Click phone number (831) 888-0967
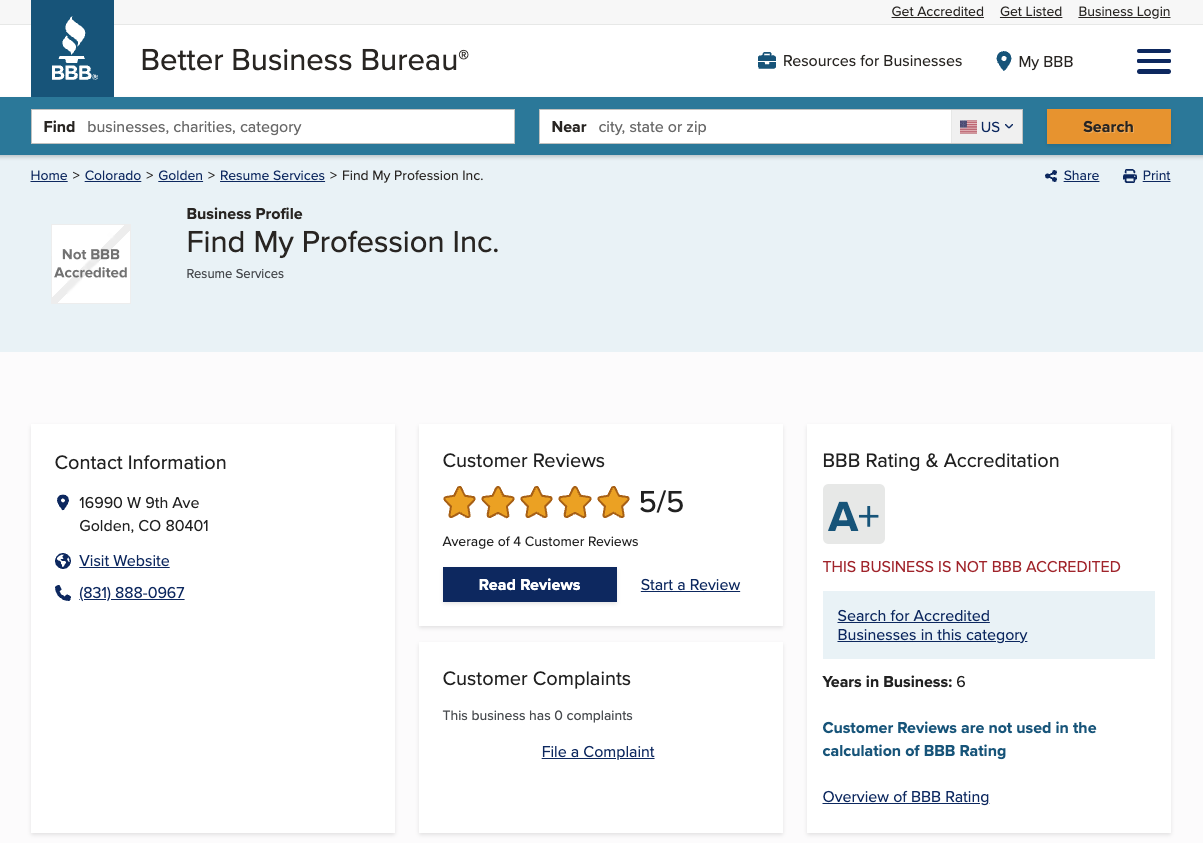The width and height of the screenshot is (1203, 843). point(132,593)
